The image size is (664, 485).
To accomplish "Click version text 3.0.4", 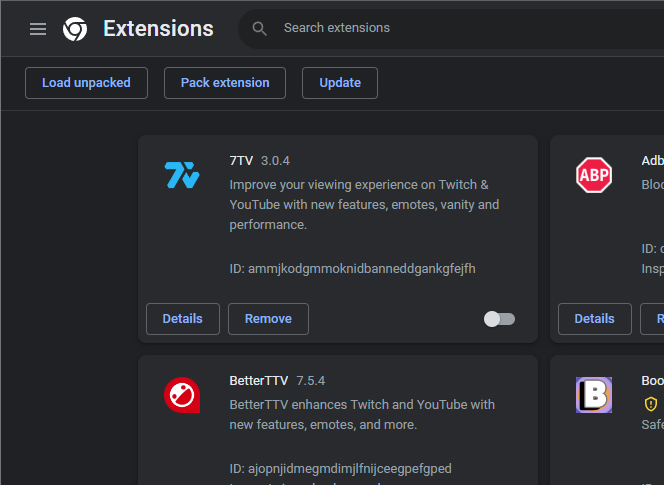I will (x=275, y=161).
